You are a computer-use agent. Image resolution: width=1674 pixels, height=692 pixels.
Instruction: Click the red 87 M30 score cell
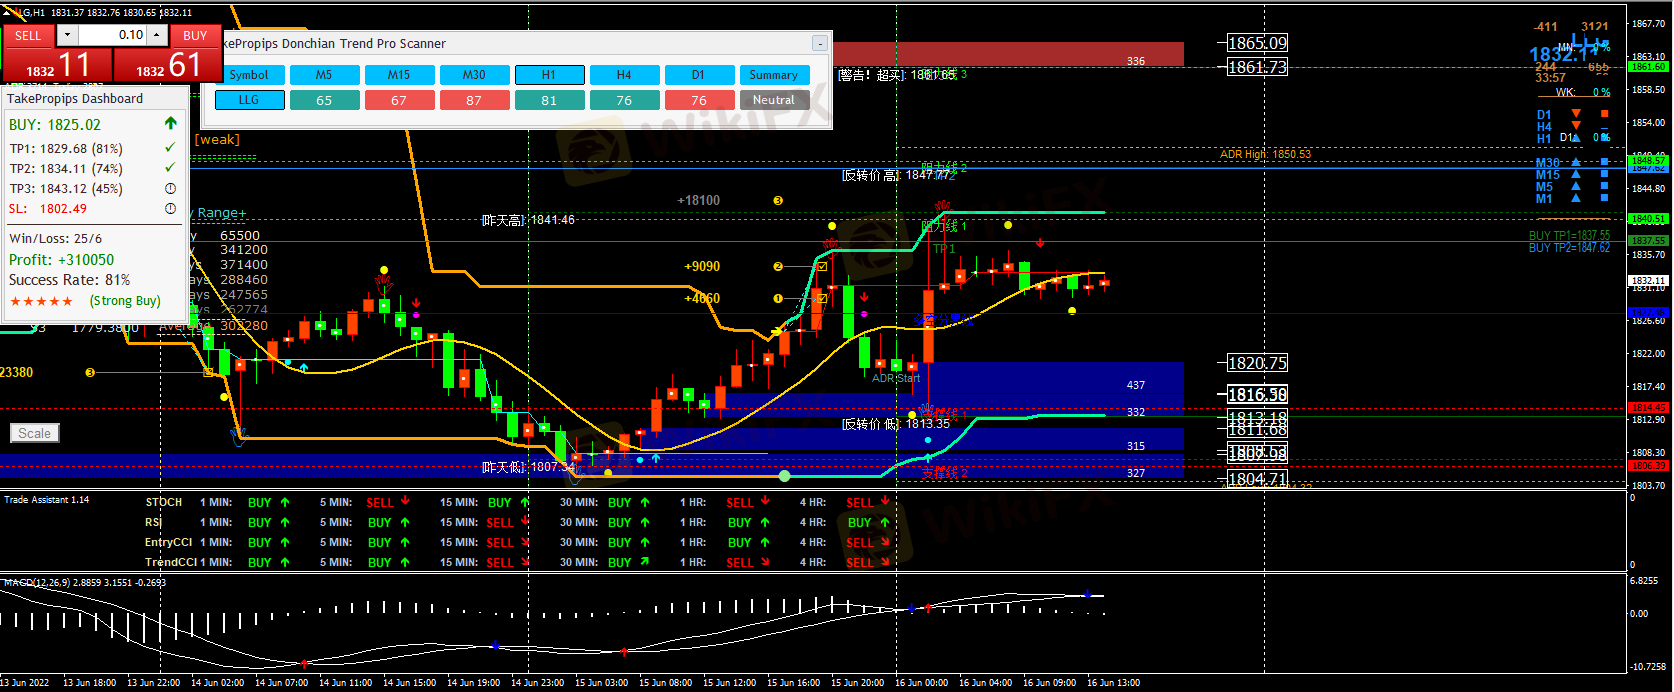click(474, 100)
